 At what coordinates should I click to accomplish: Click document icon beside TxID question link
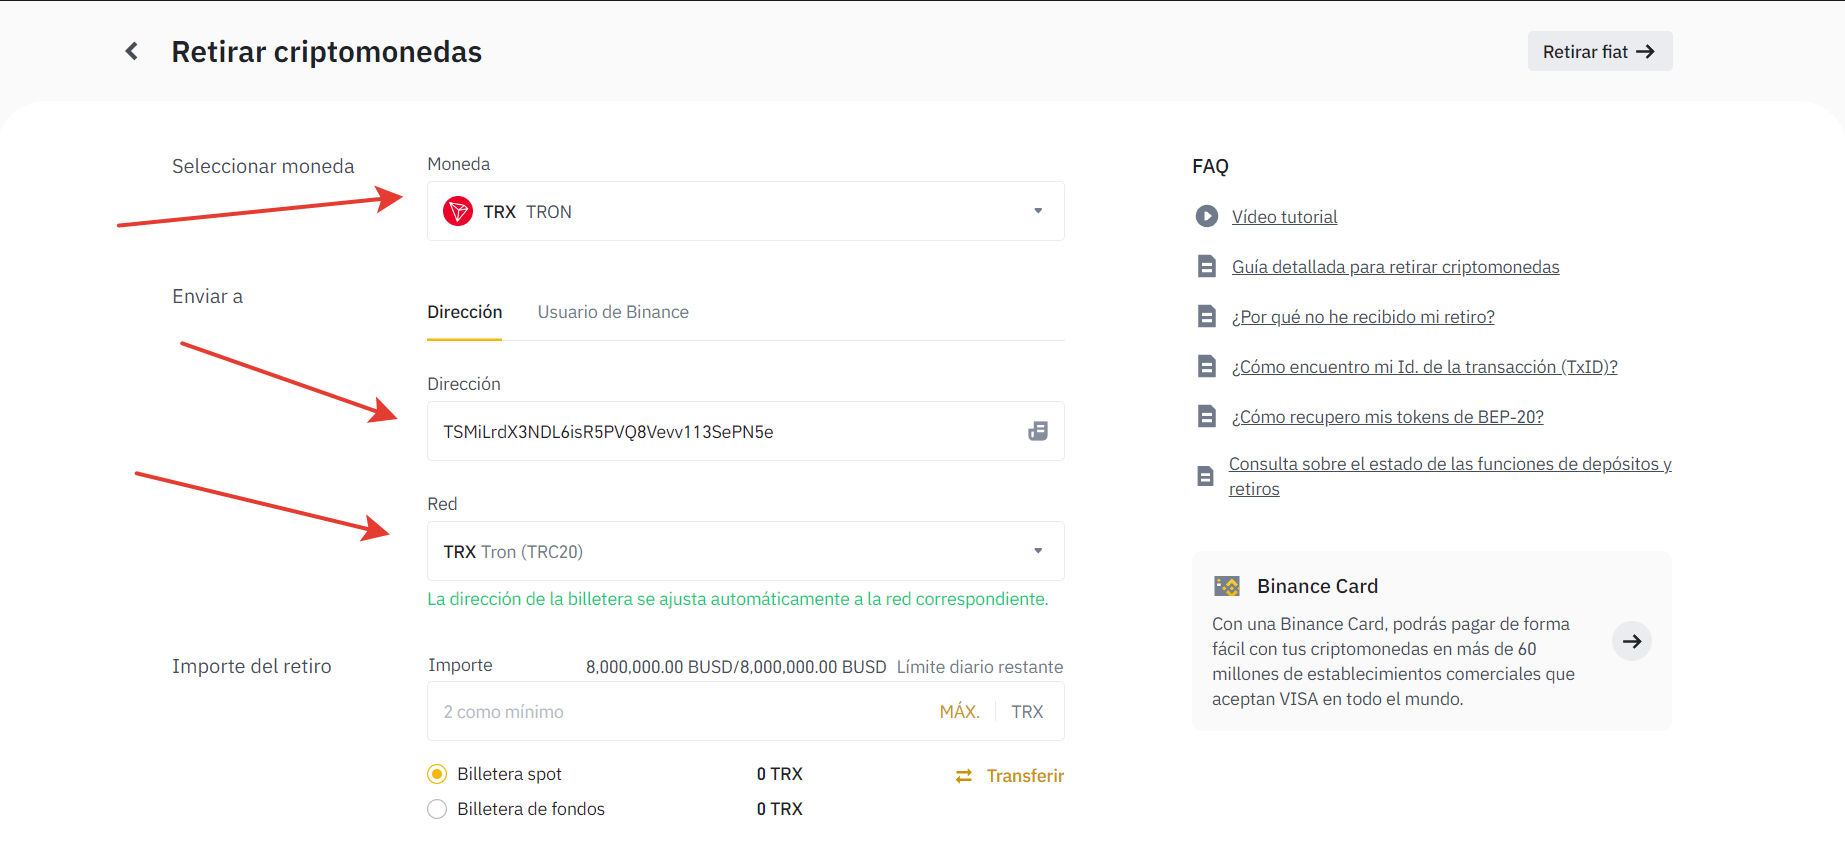click(x=1207, y=366)
